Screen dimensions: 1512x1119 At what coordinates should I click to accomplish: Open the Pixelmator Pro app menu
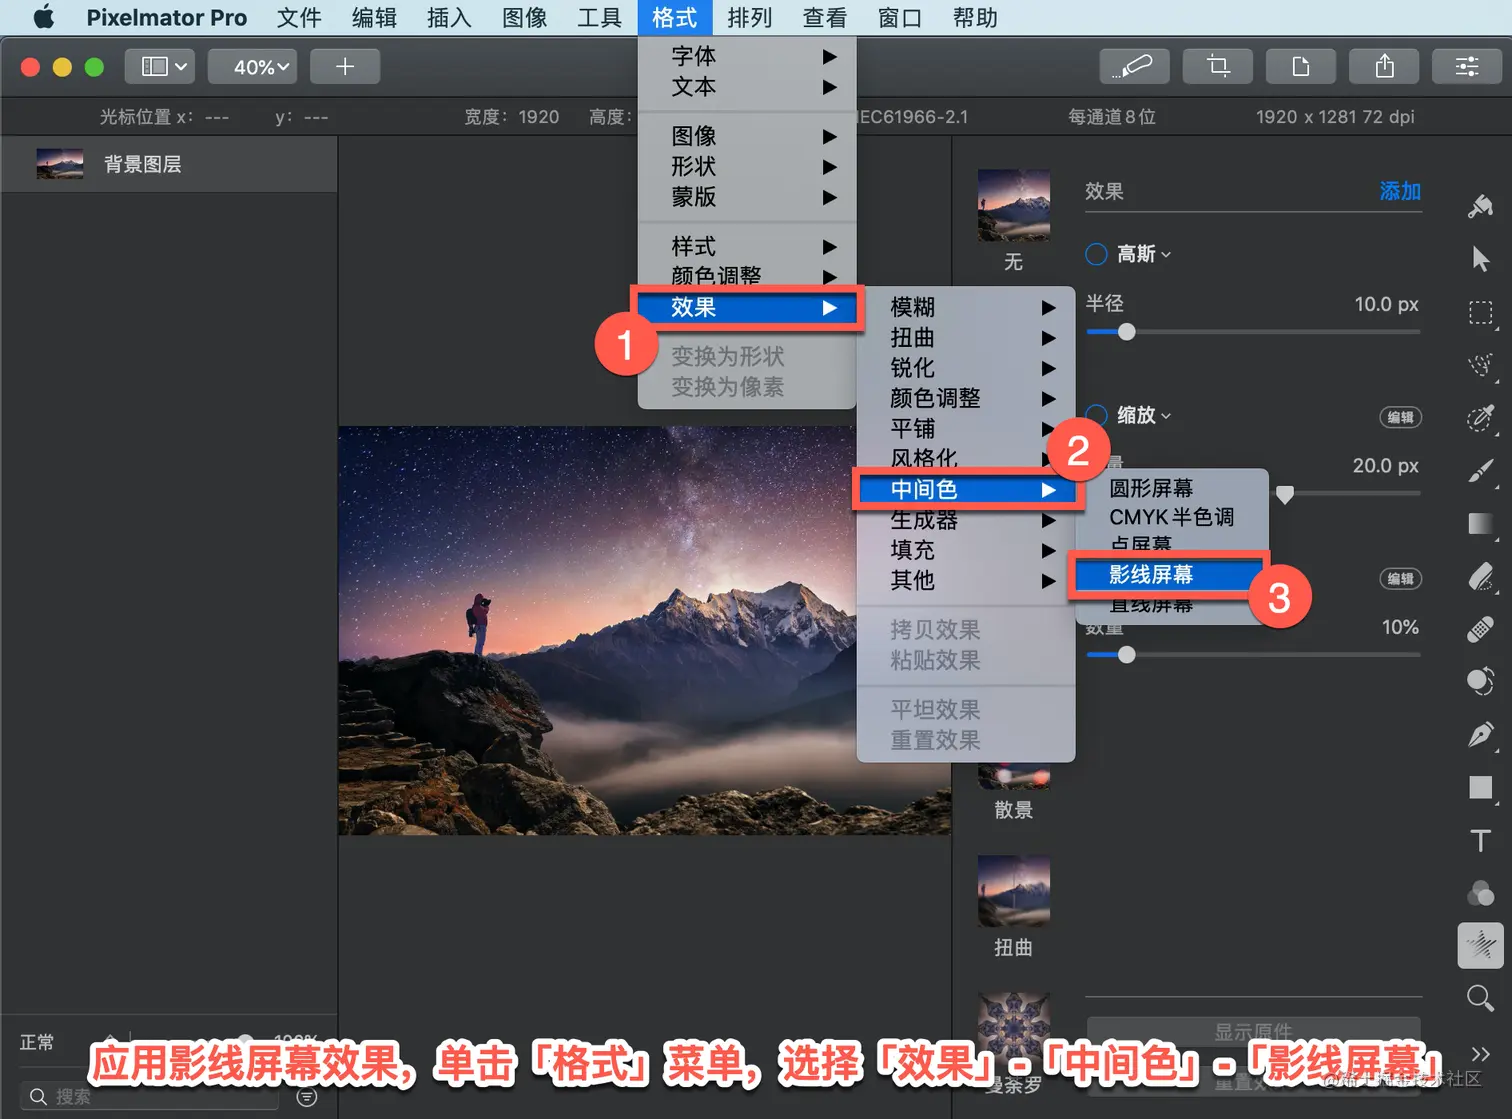pos(166,17)
